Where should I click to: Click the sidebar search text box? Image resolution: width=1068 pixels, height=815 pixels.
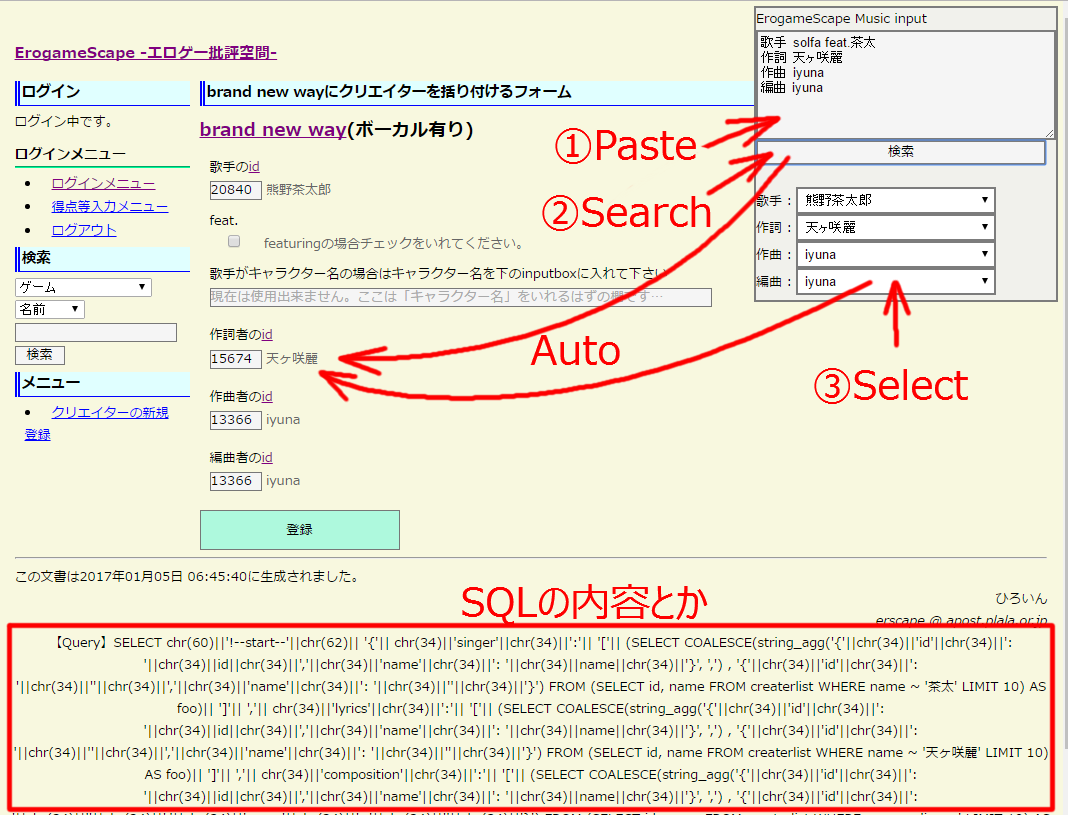[96, 333]
